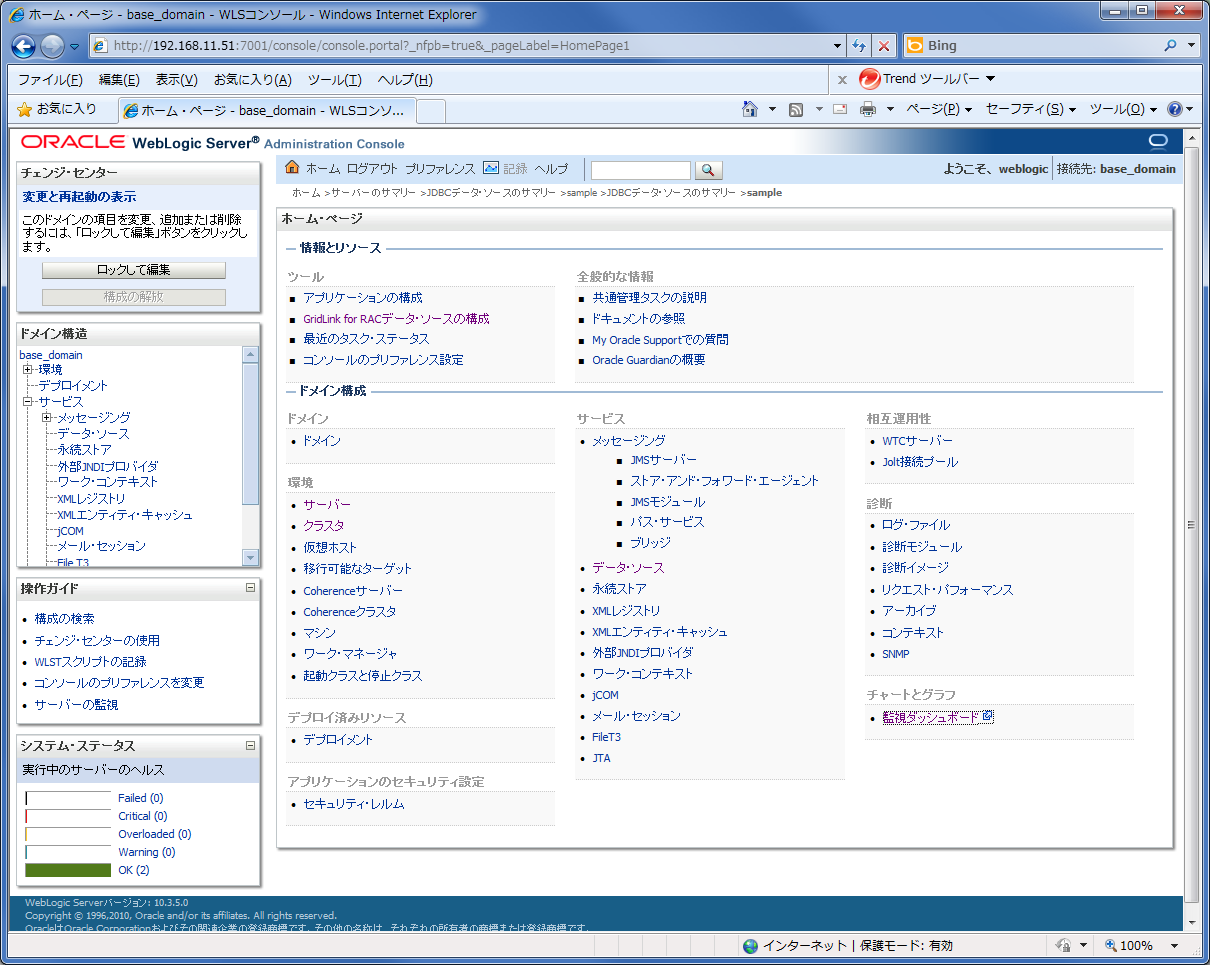Open the ヘルプ menu in IE menu bar

[405, 80]
